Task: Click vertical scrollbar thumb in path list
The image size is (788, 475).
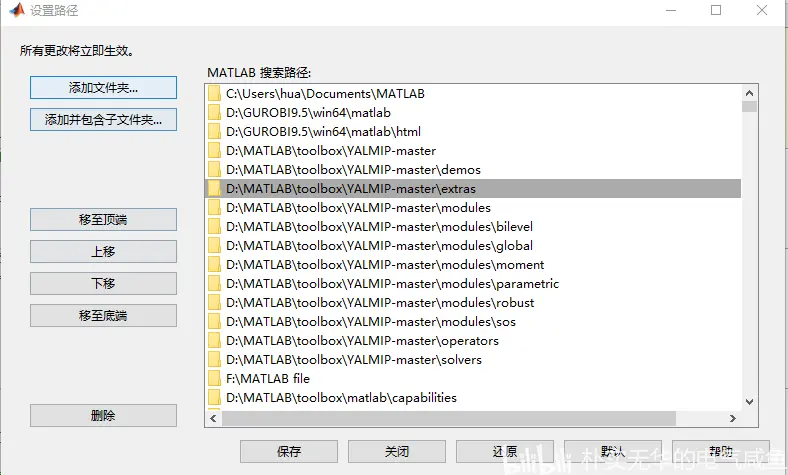Action: [x=749, y=107]
